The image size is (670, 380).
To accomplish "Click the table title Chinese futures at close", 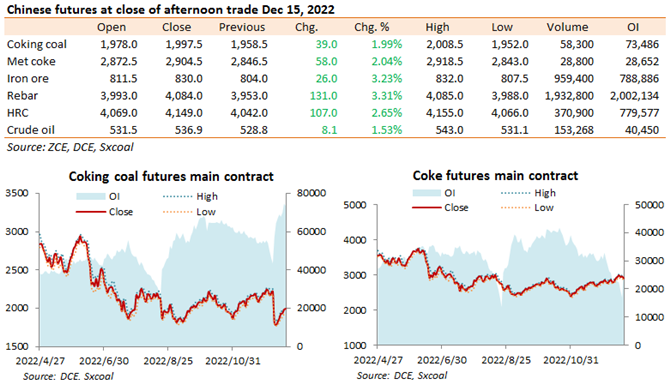I will coord(170,9).
